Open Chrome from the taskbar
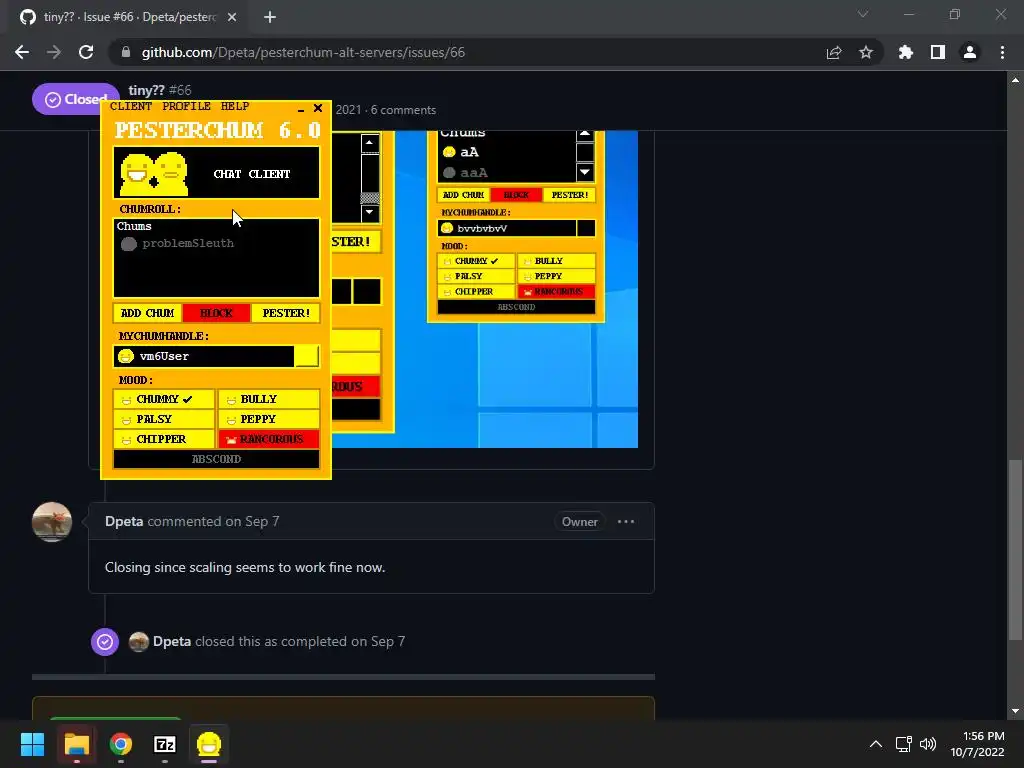 coord(121,744)
